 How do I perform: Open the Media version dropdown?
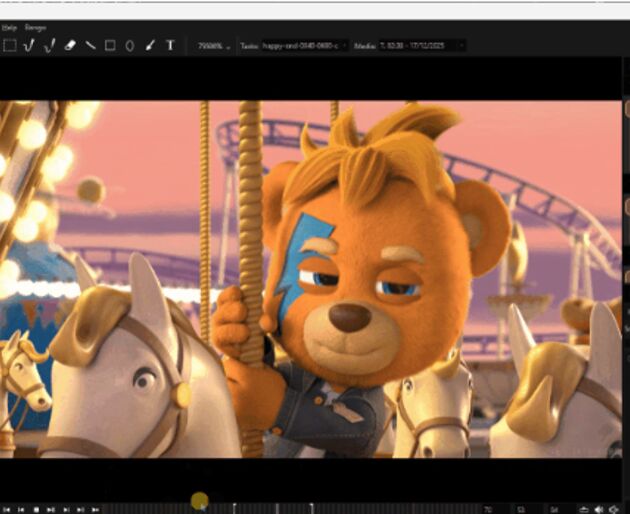tap(421, 46)
